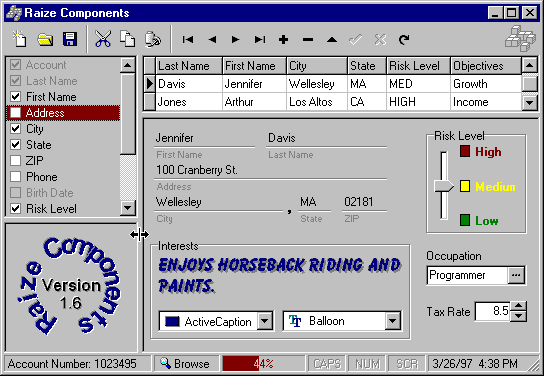Enable the Phone checkbox
This screenshot has width=544, height=376.
[16, 177]
